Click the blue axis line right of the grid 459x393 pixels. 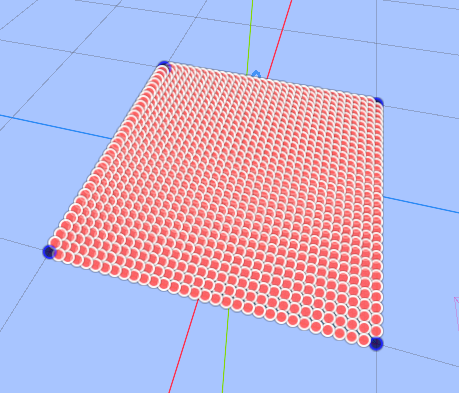pyautogui.click(x=421, y=204)
